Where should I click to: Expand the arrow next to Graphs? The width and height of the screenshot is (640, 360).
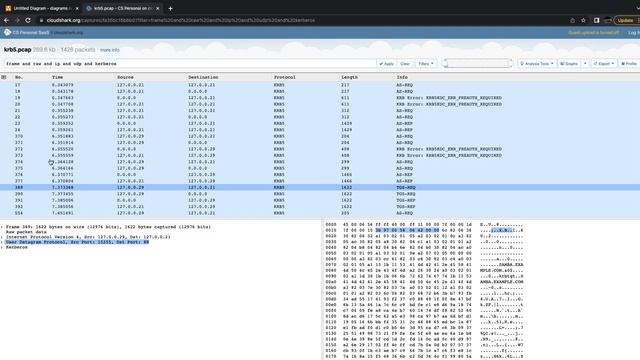[585, 64]
